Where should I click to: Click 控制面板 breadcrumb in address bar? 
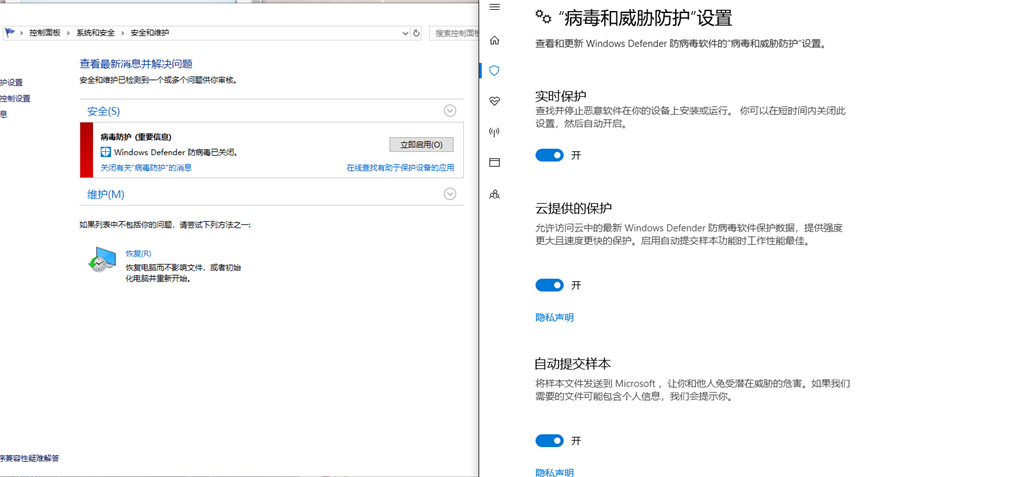pyautogui.click(x=44, y=33)
